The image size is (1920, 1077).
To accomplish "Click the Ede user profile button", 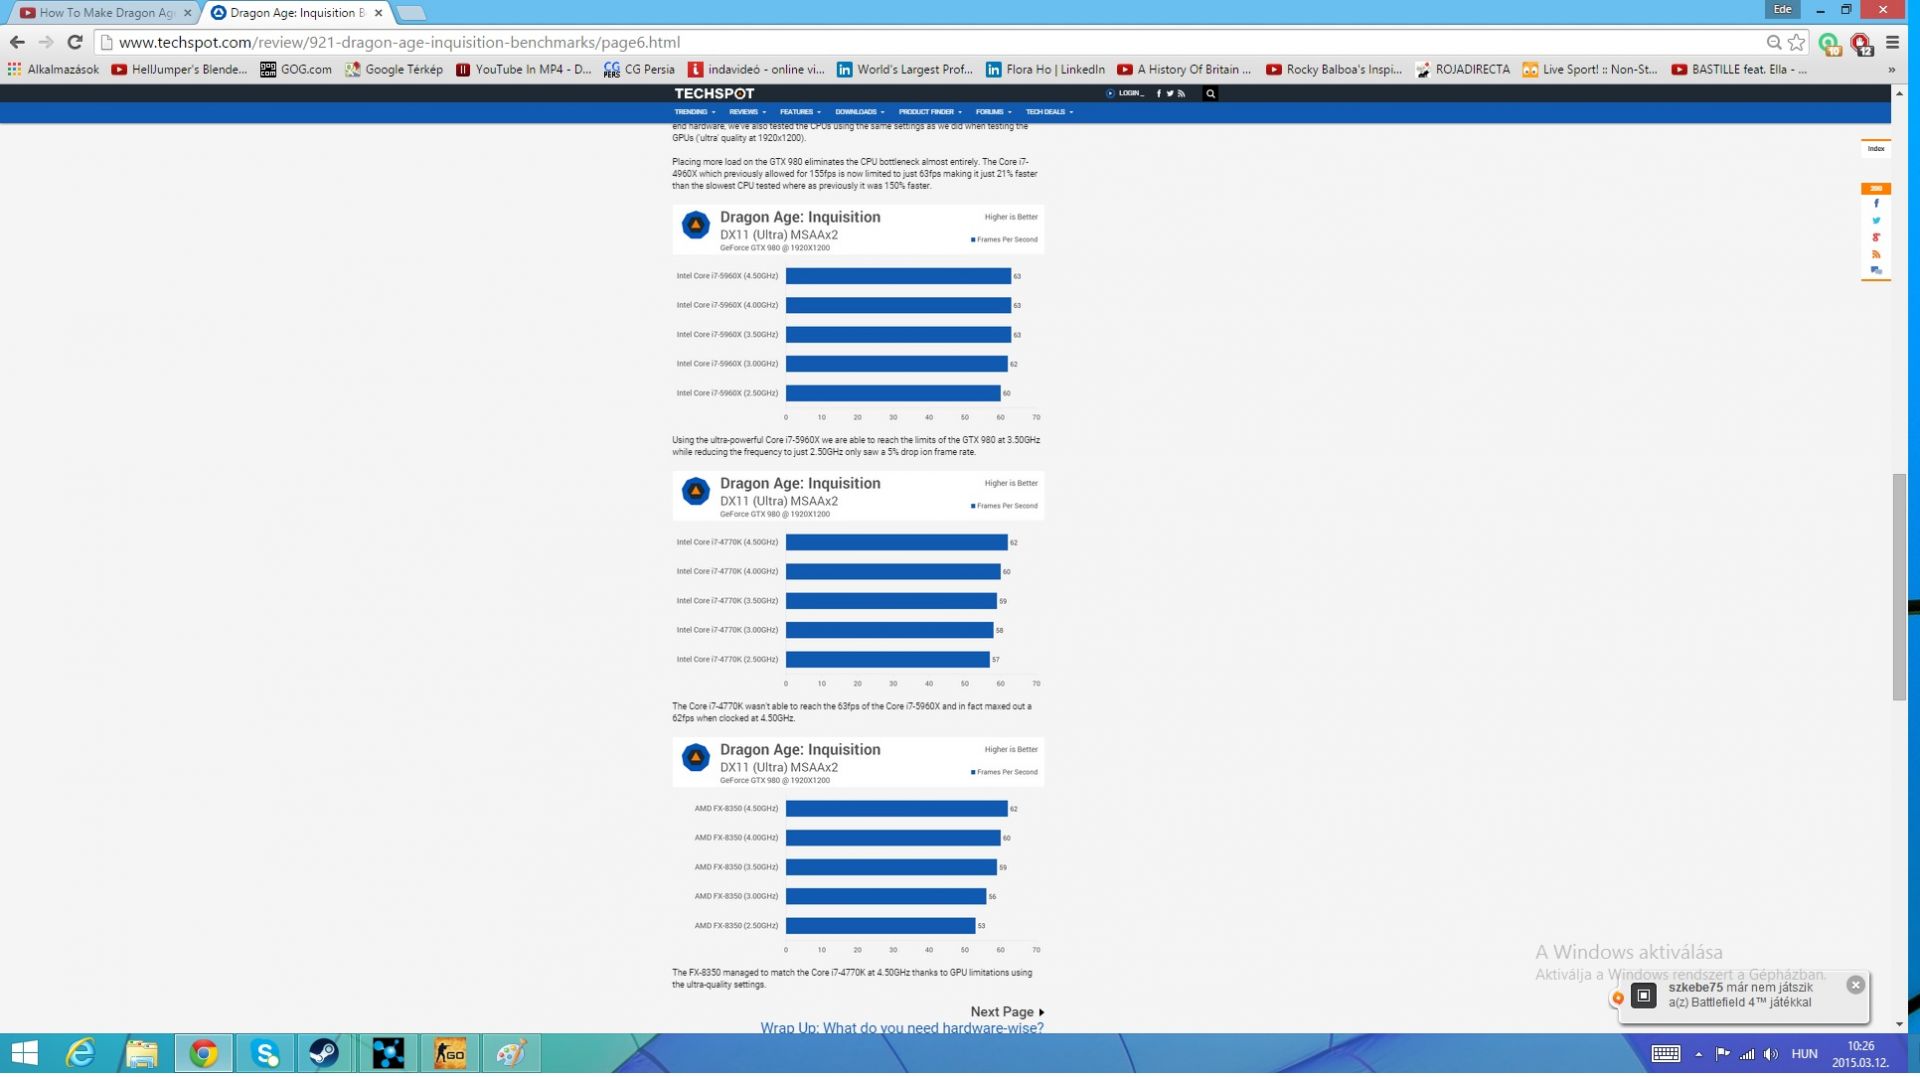I will pos(1782,9).
